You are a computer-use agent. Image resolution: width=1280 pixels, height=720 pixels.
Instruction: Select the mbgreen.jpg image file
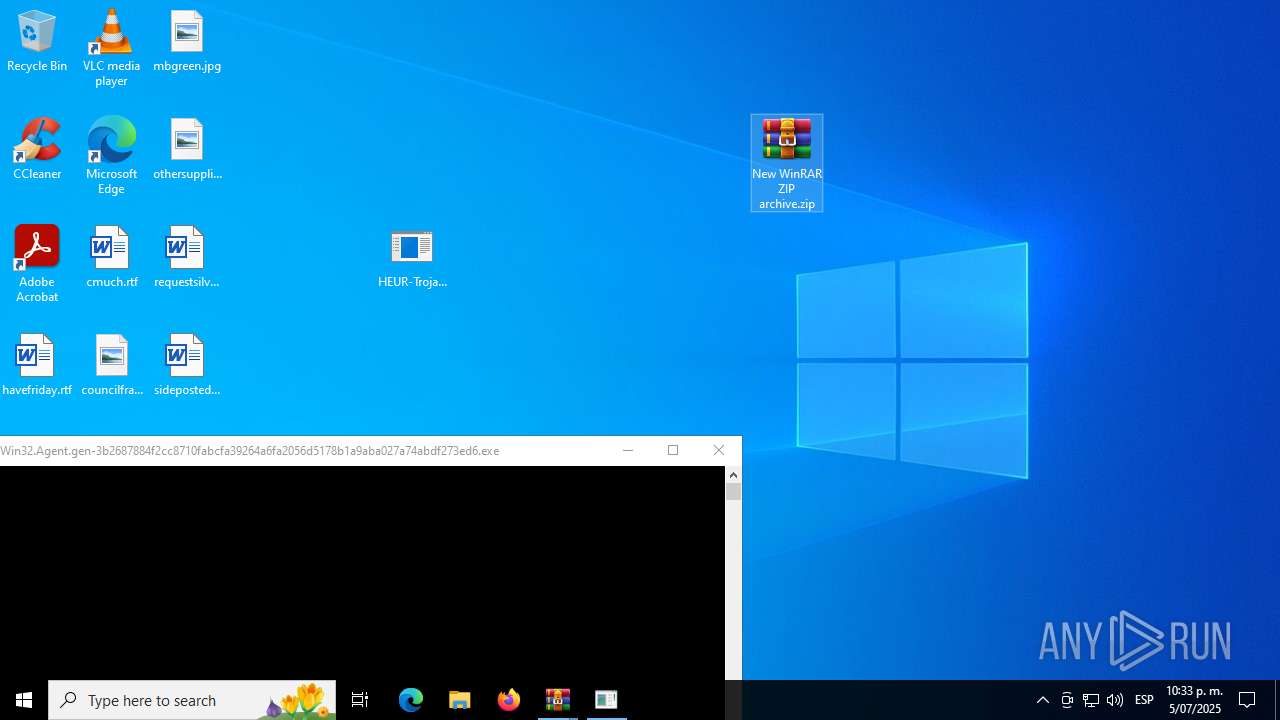[x=187, y=42]
